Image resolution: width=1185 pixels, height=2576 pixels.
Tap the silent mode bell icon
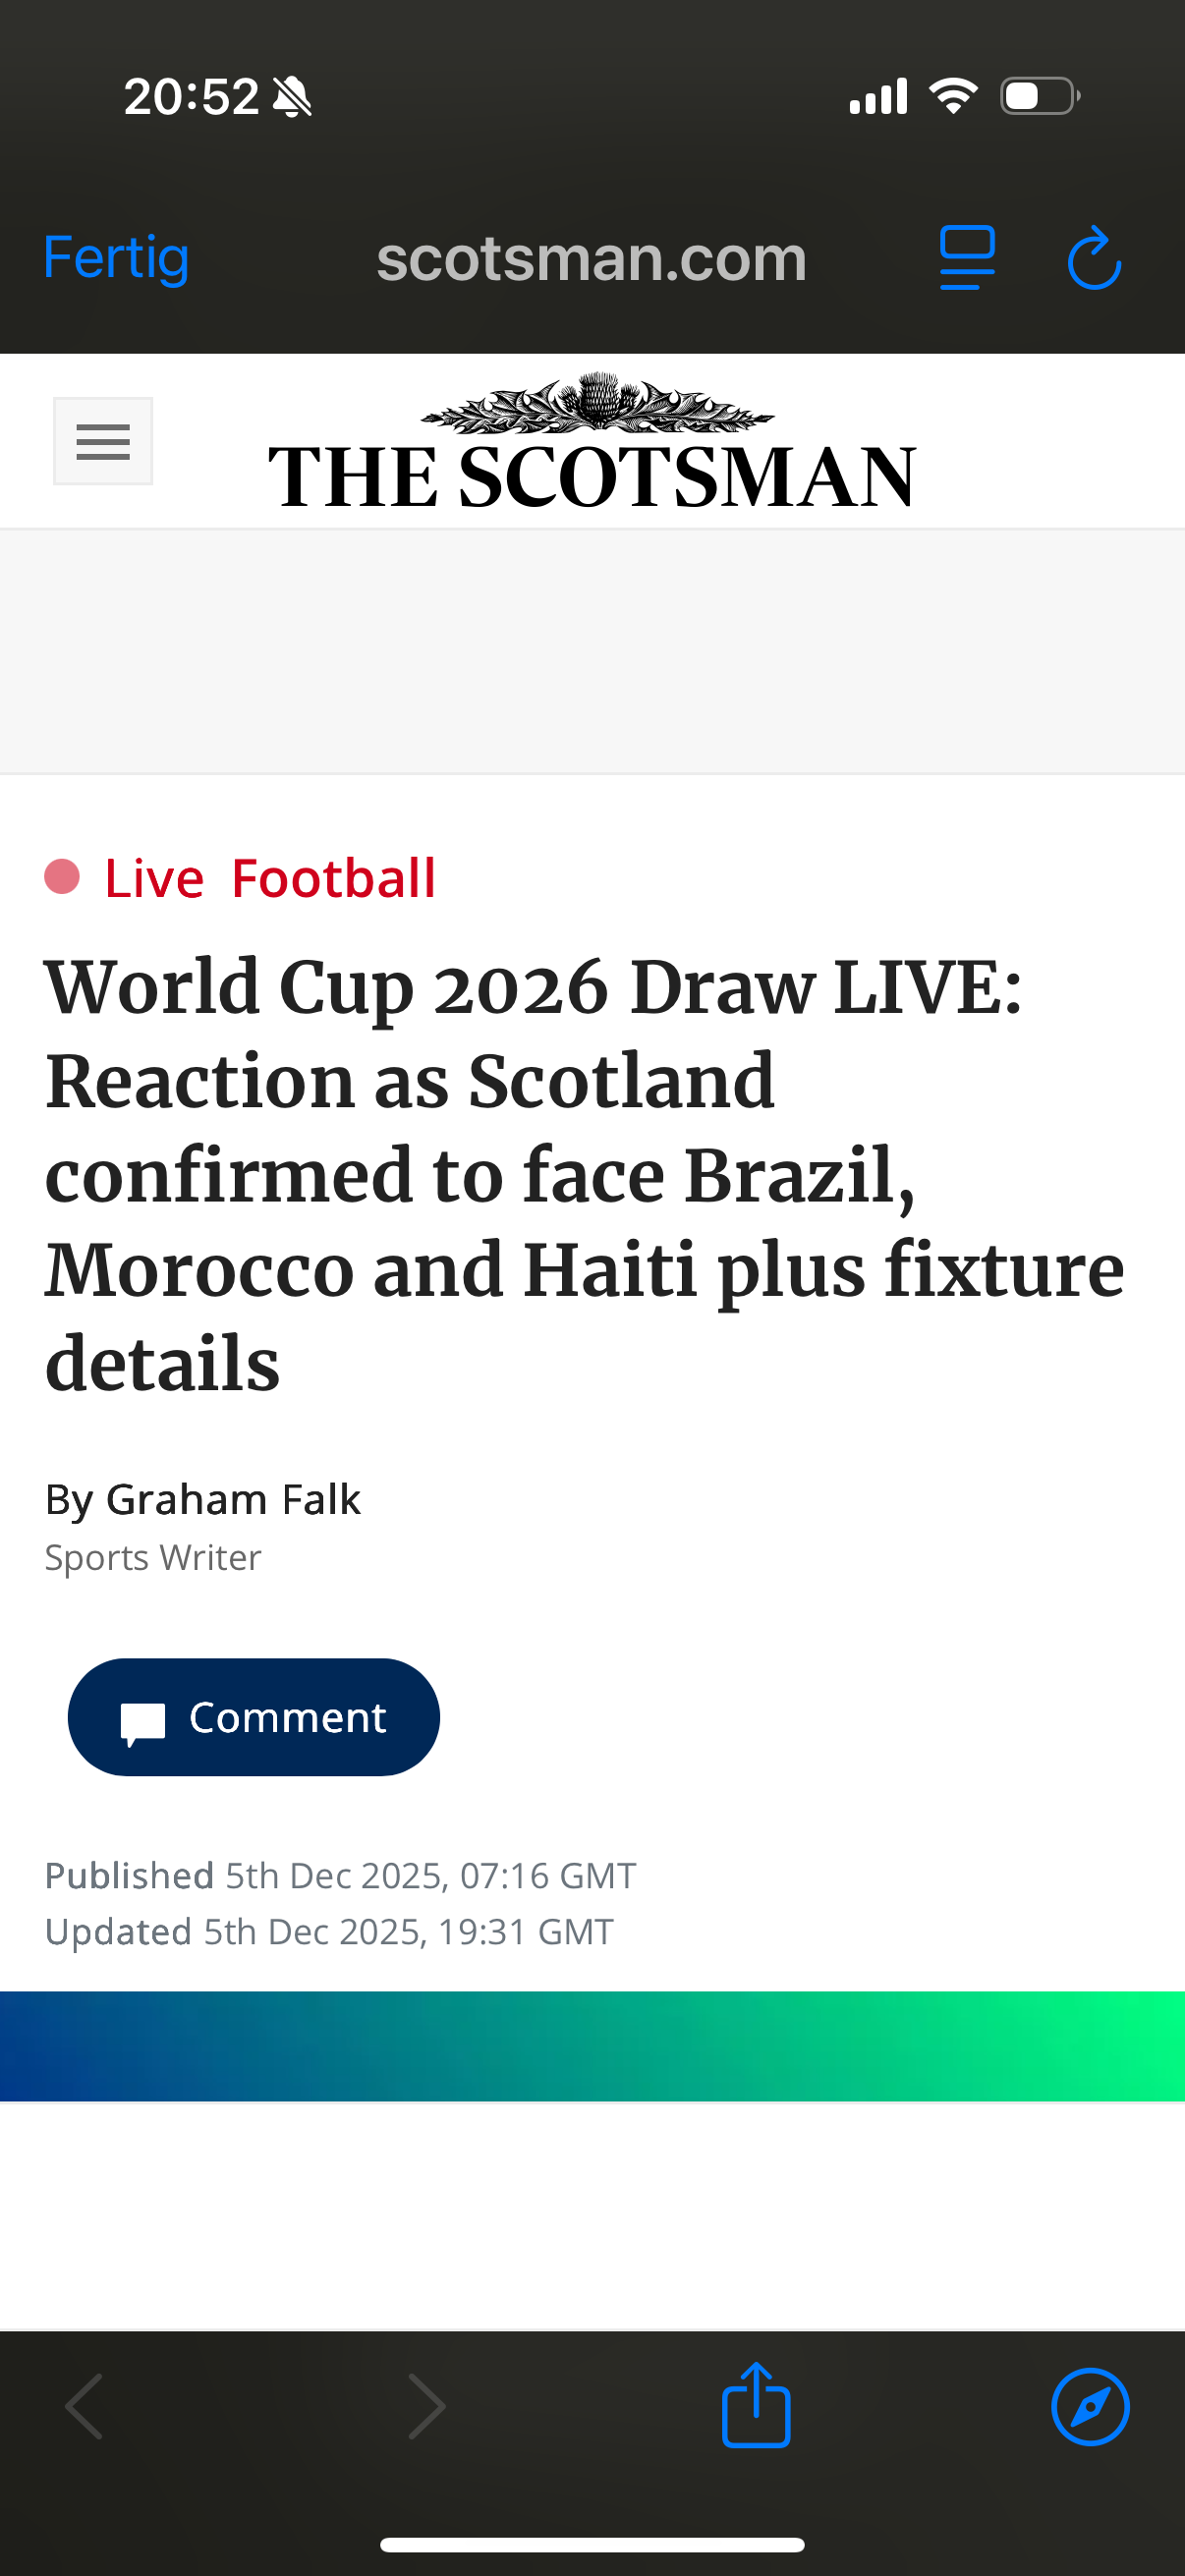(x=292, y=97)
